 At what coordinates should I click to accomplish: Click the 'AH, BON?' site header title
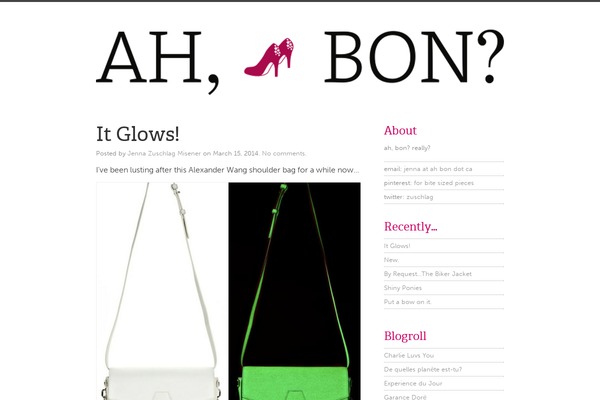tap(300, 59)
